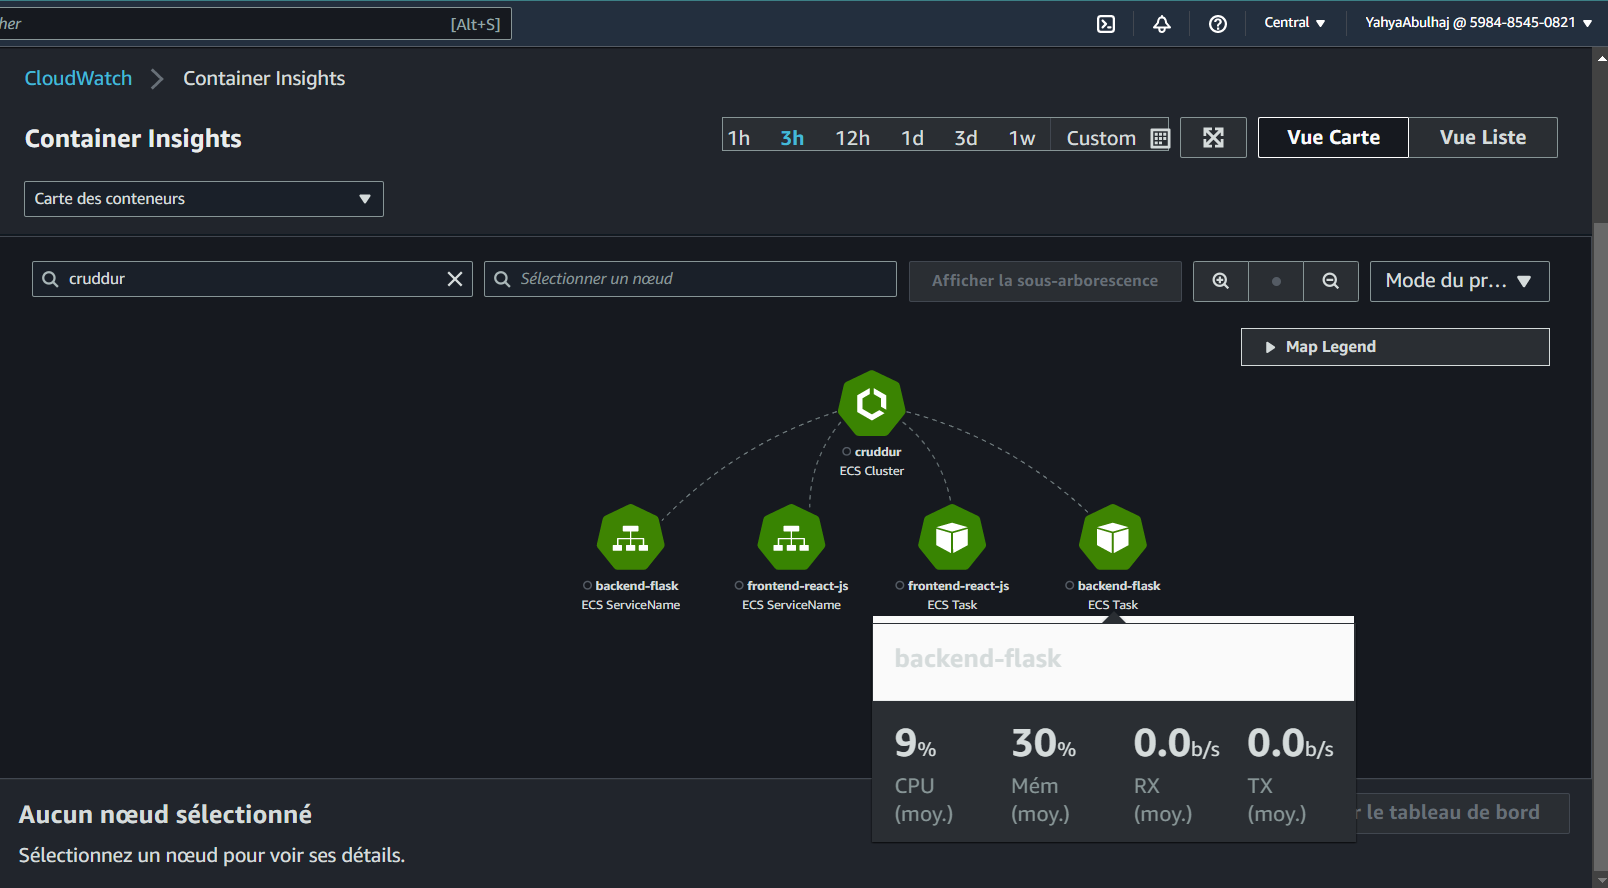Toggle radio circle for backend-flask Task
1608x888 pixels.
[x=1070, y=586]
